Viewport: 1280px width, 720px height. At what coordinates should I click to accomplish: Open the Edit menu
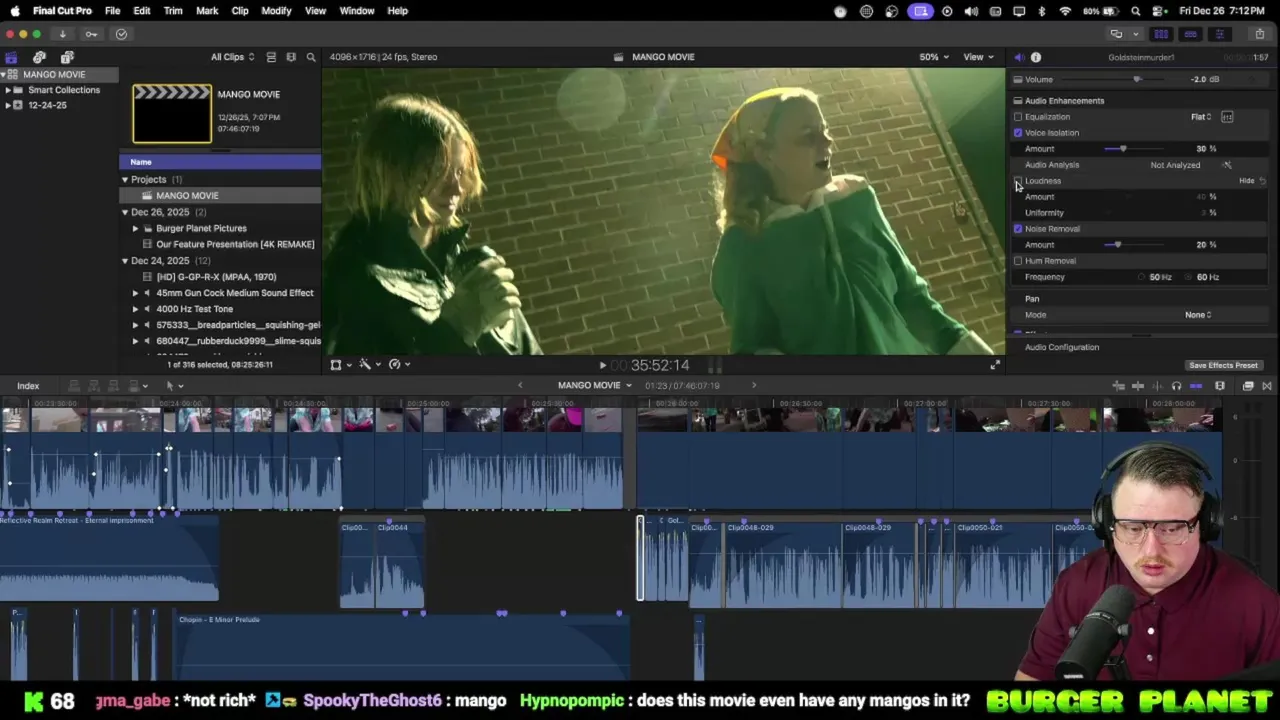(x=142, y=11)
